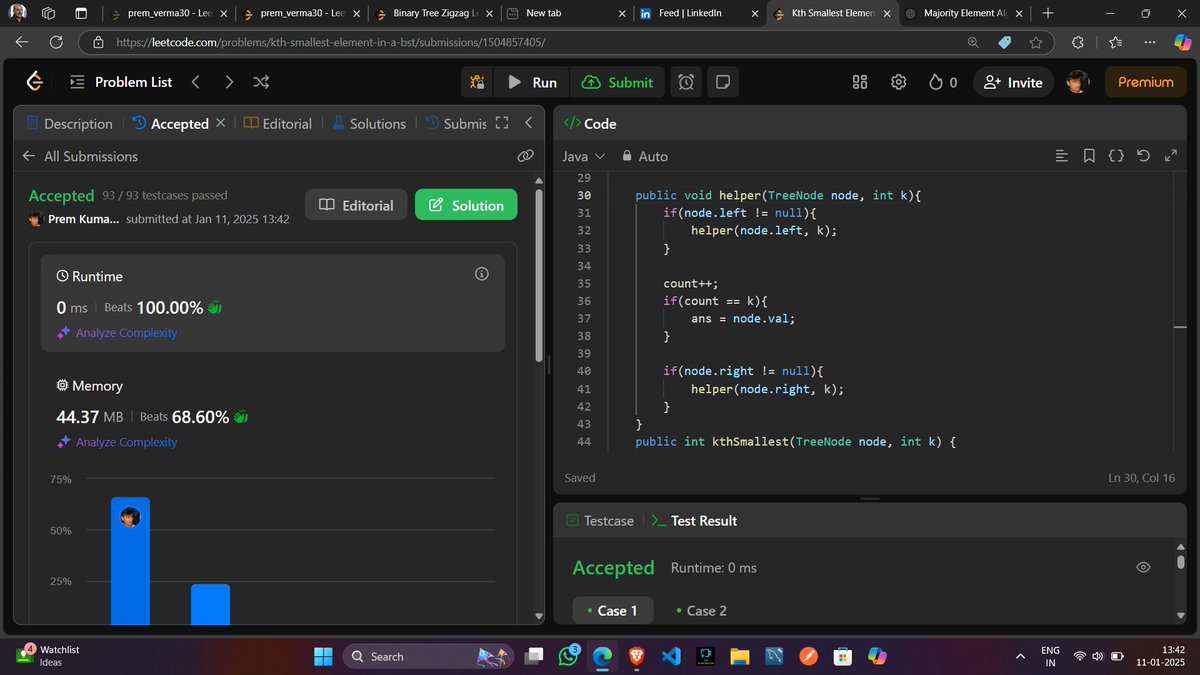Screen dimensions: 1200x675
Task: Select the tallest memory distribution bar
Action: [x=130, y=561]
